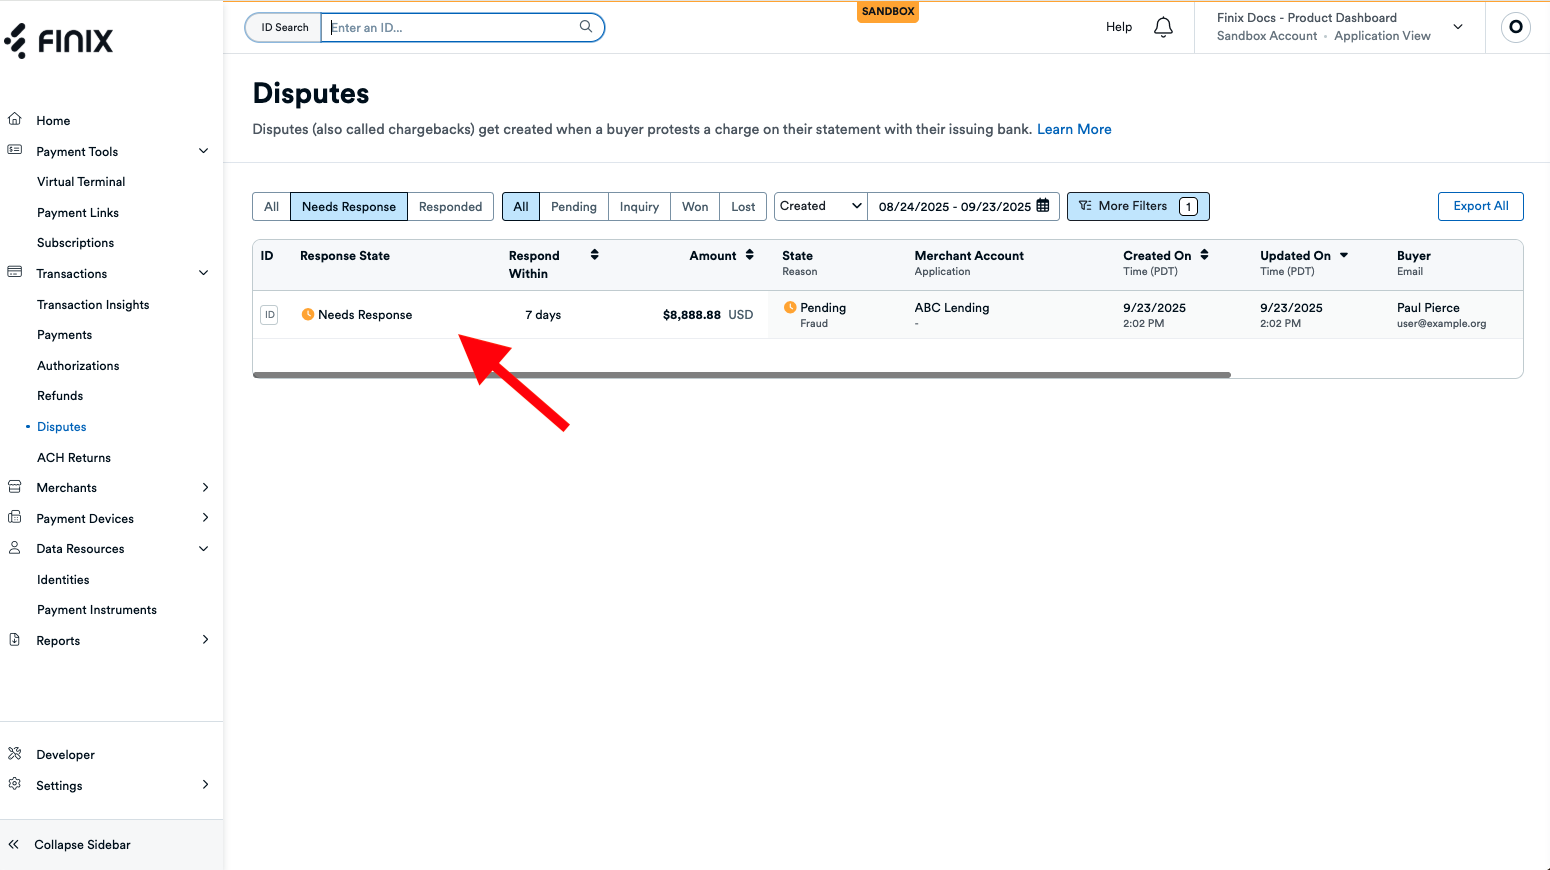This screenshot has width=1550, height=870.
Task: Click the notification bell icon
Action: 1163,28
